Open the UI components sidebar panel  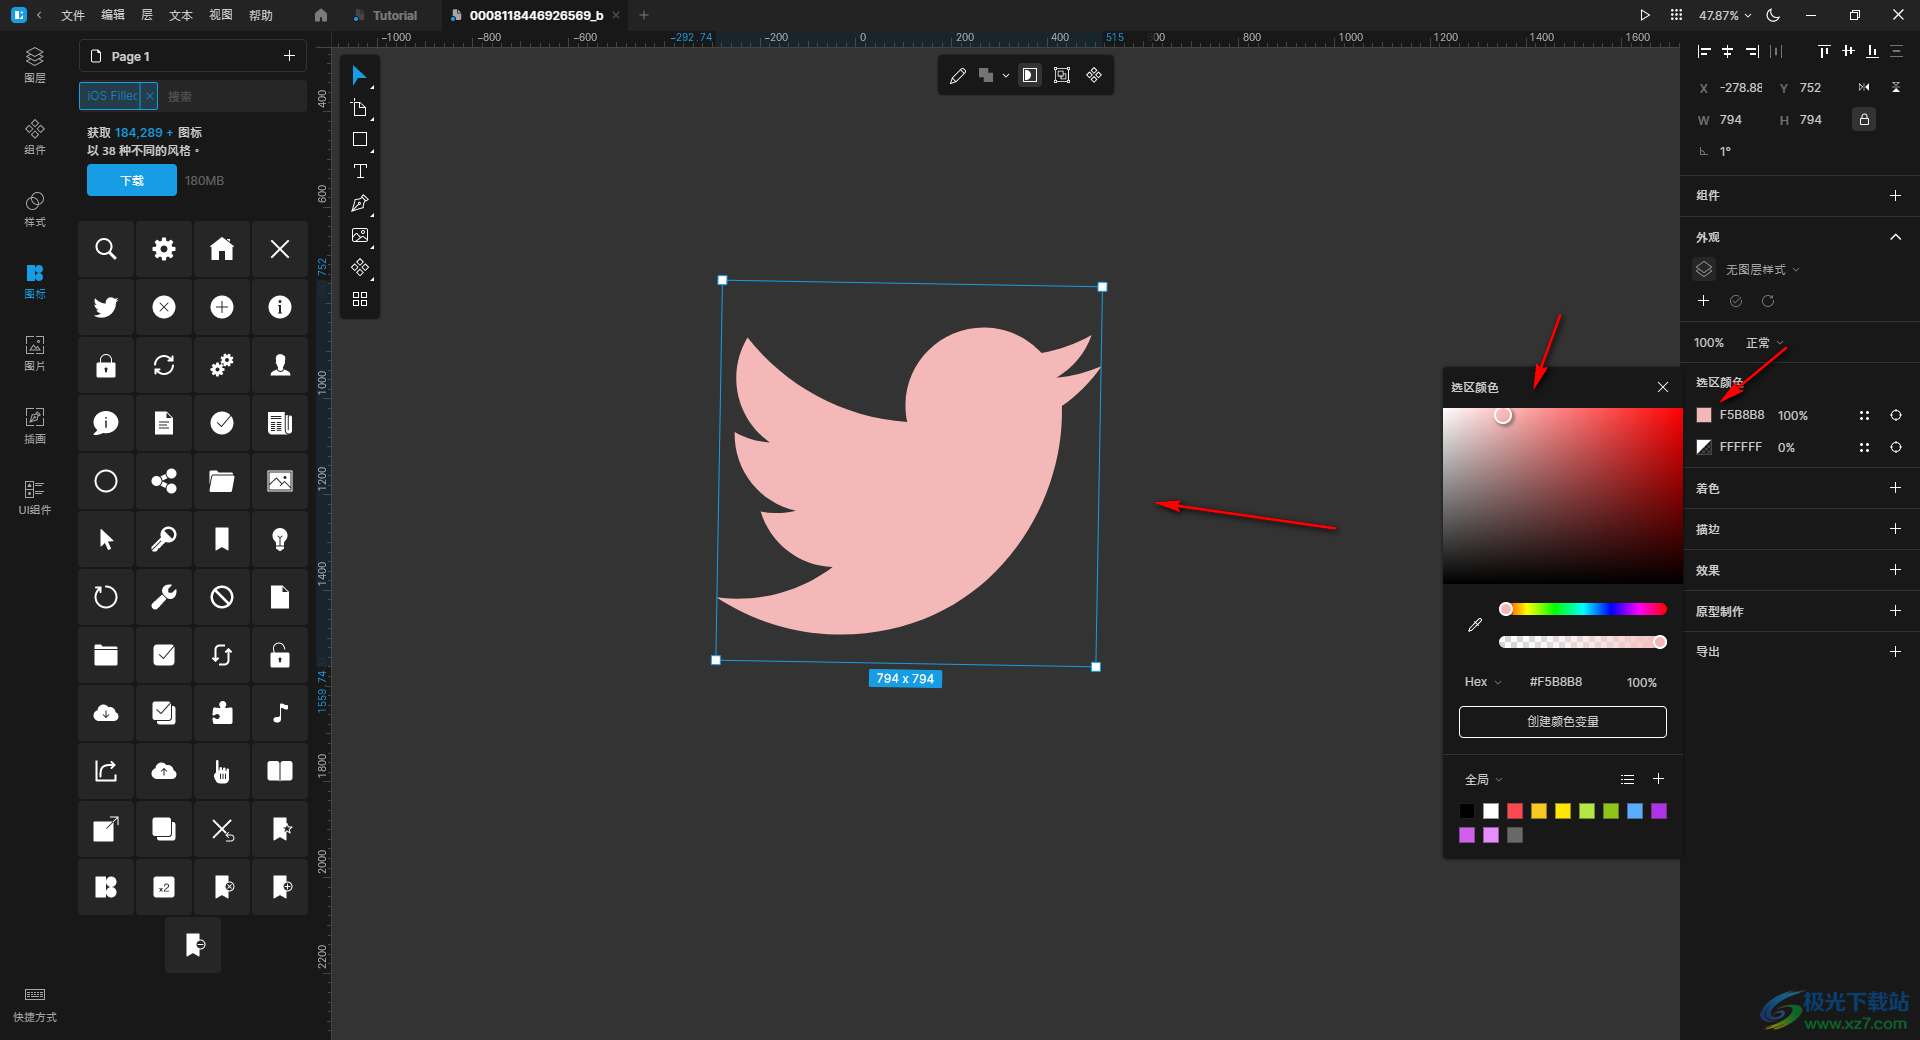(35, 497)
